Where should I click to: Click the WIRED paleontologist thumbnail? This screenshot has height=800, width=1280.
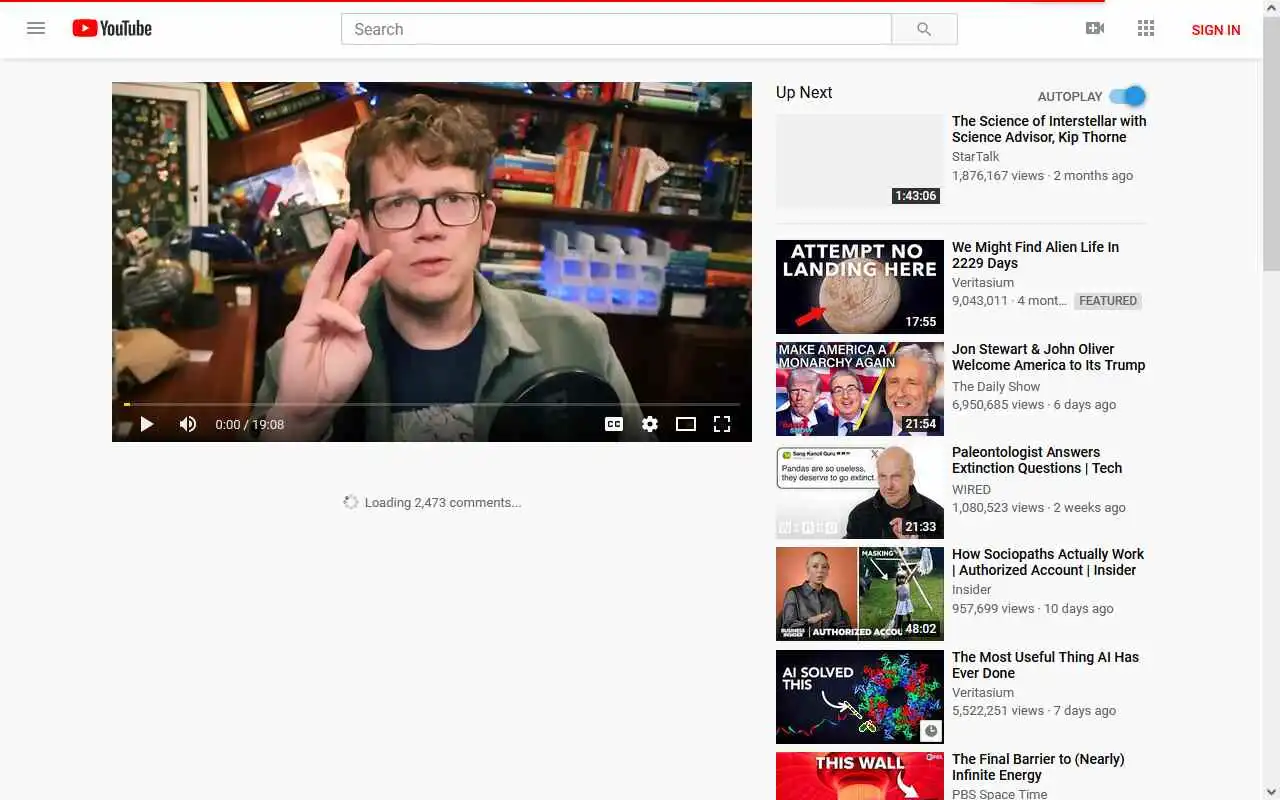tap(860, 492)
